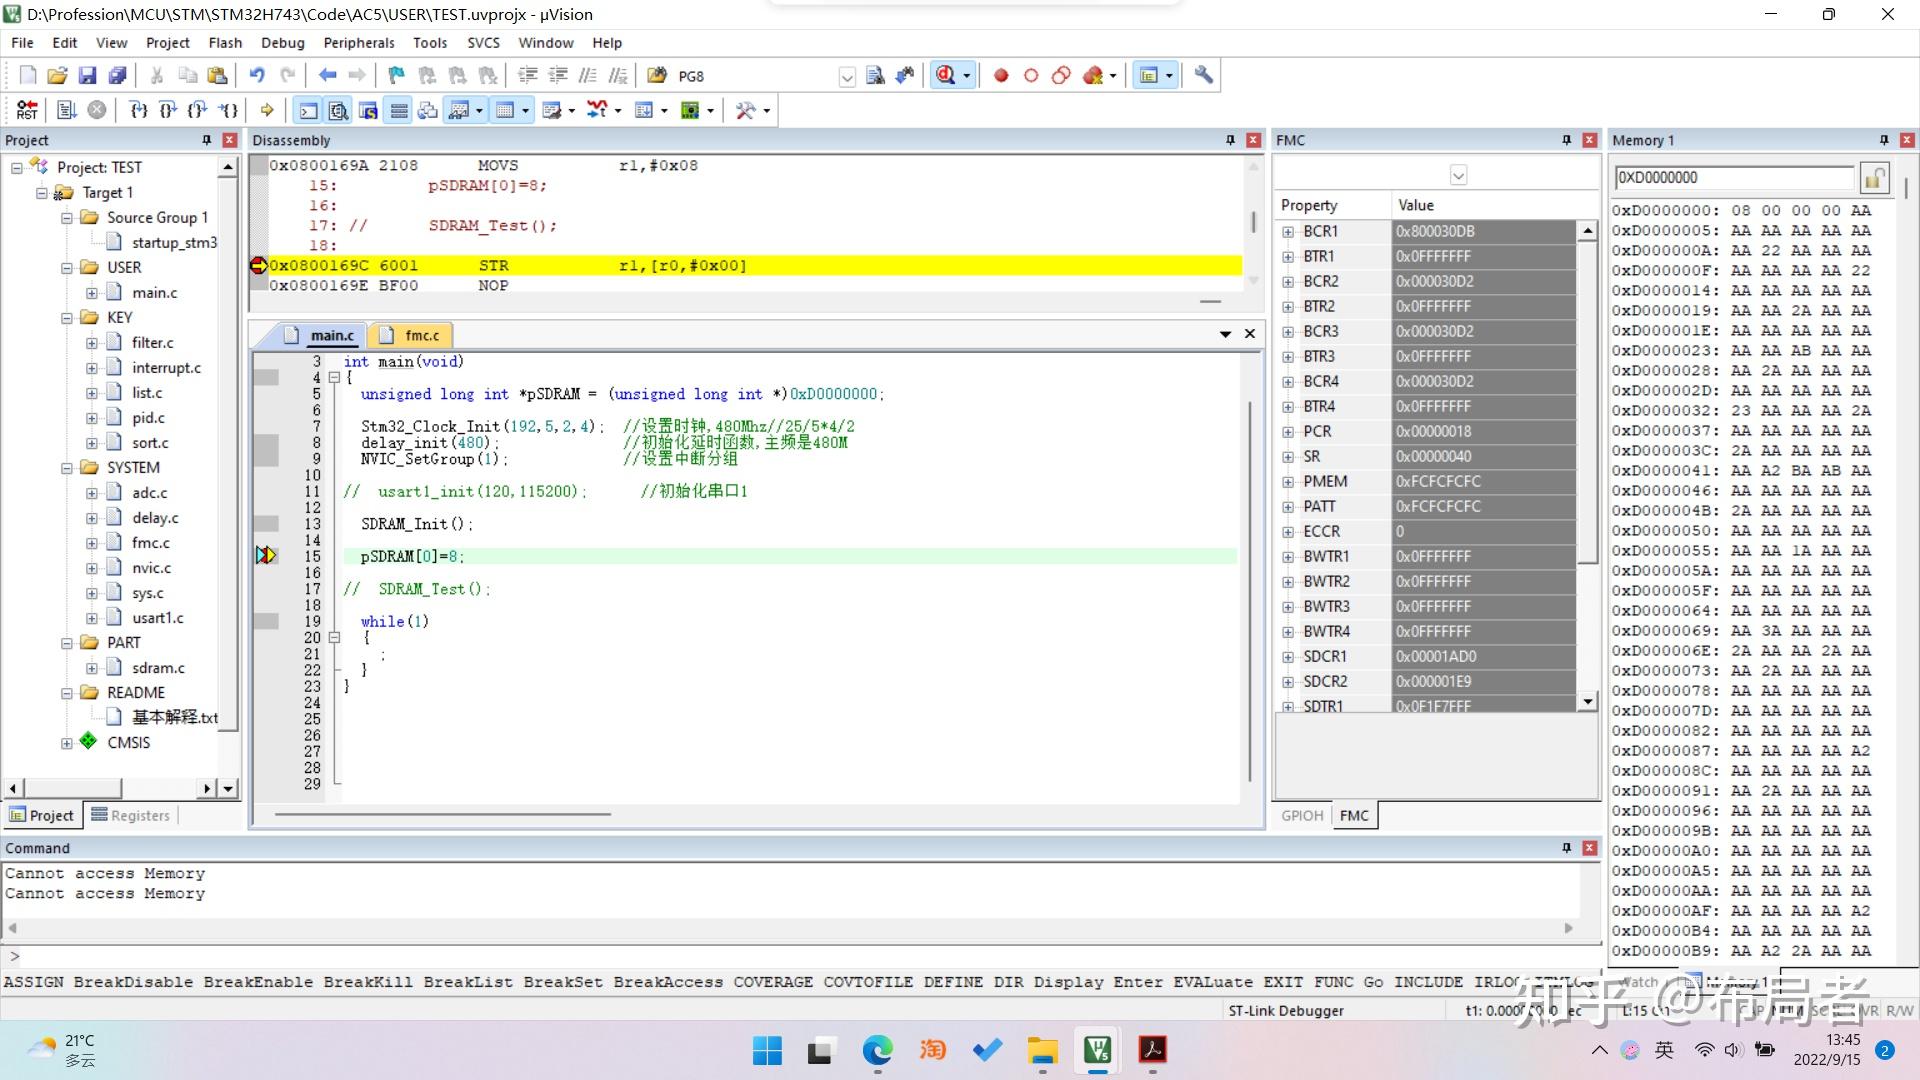Select the GPIOH tab button
This screenshot has height=1080, width=1920.
click(x=1302, y=815)
